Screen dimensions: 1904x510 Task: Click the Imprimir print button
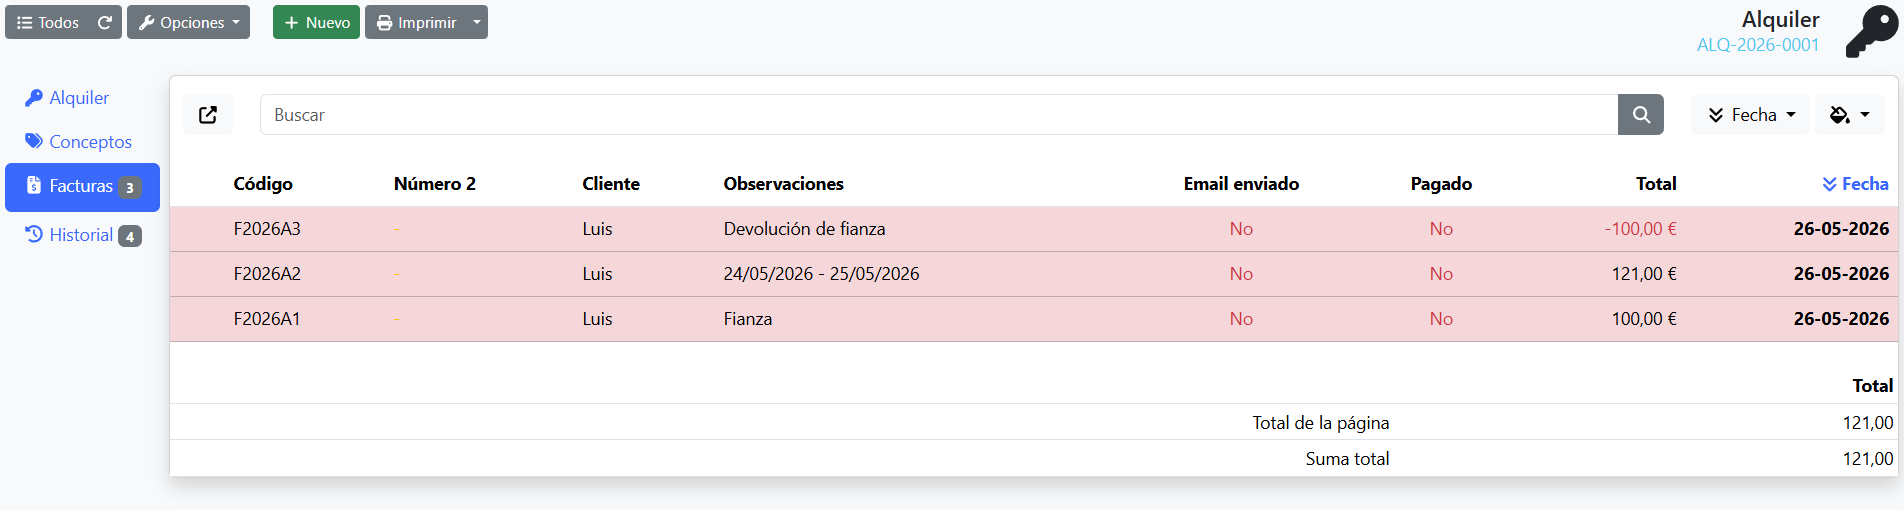click(x=416, y=22)
